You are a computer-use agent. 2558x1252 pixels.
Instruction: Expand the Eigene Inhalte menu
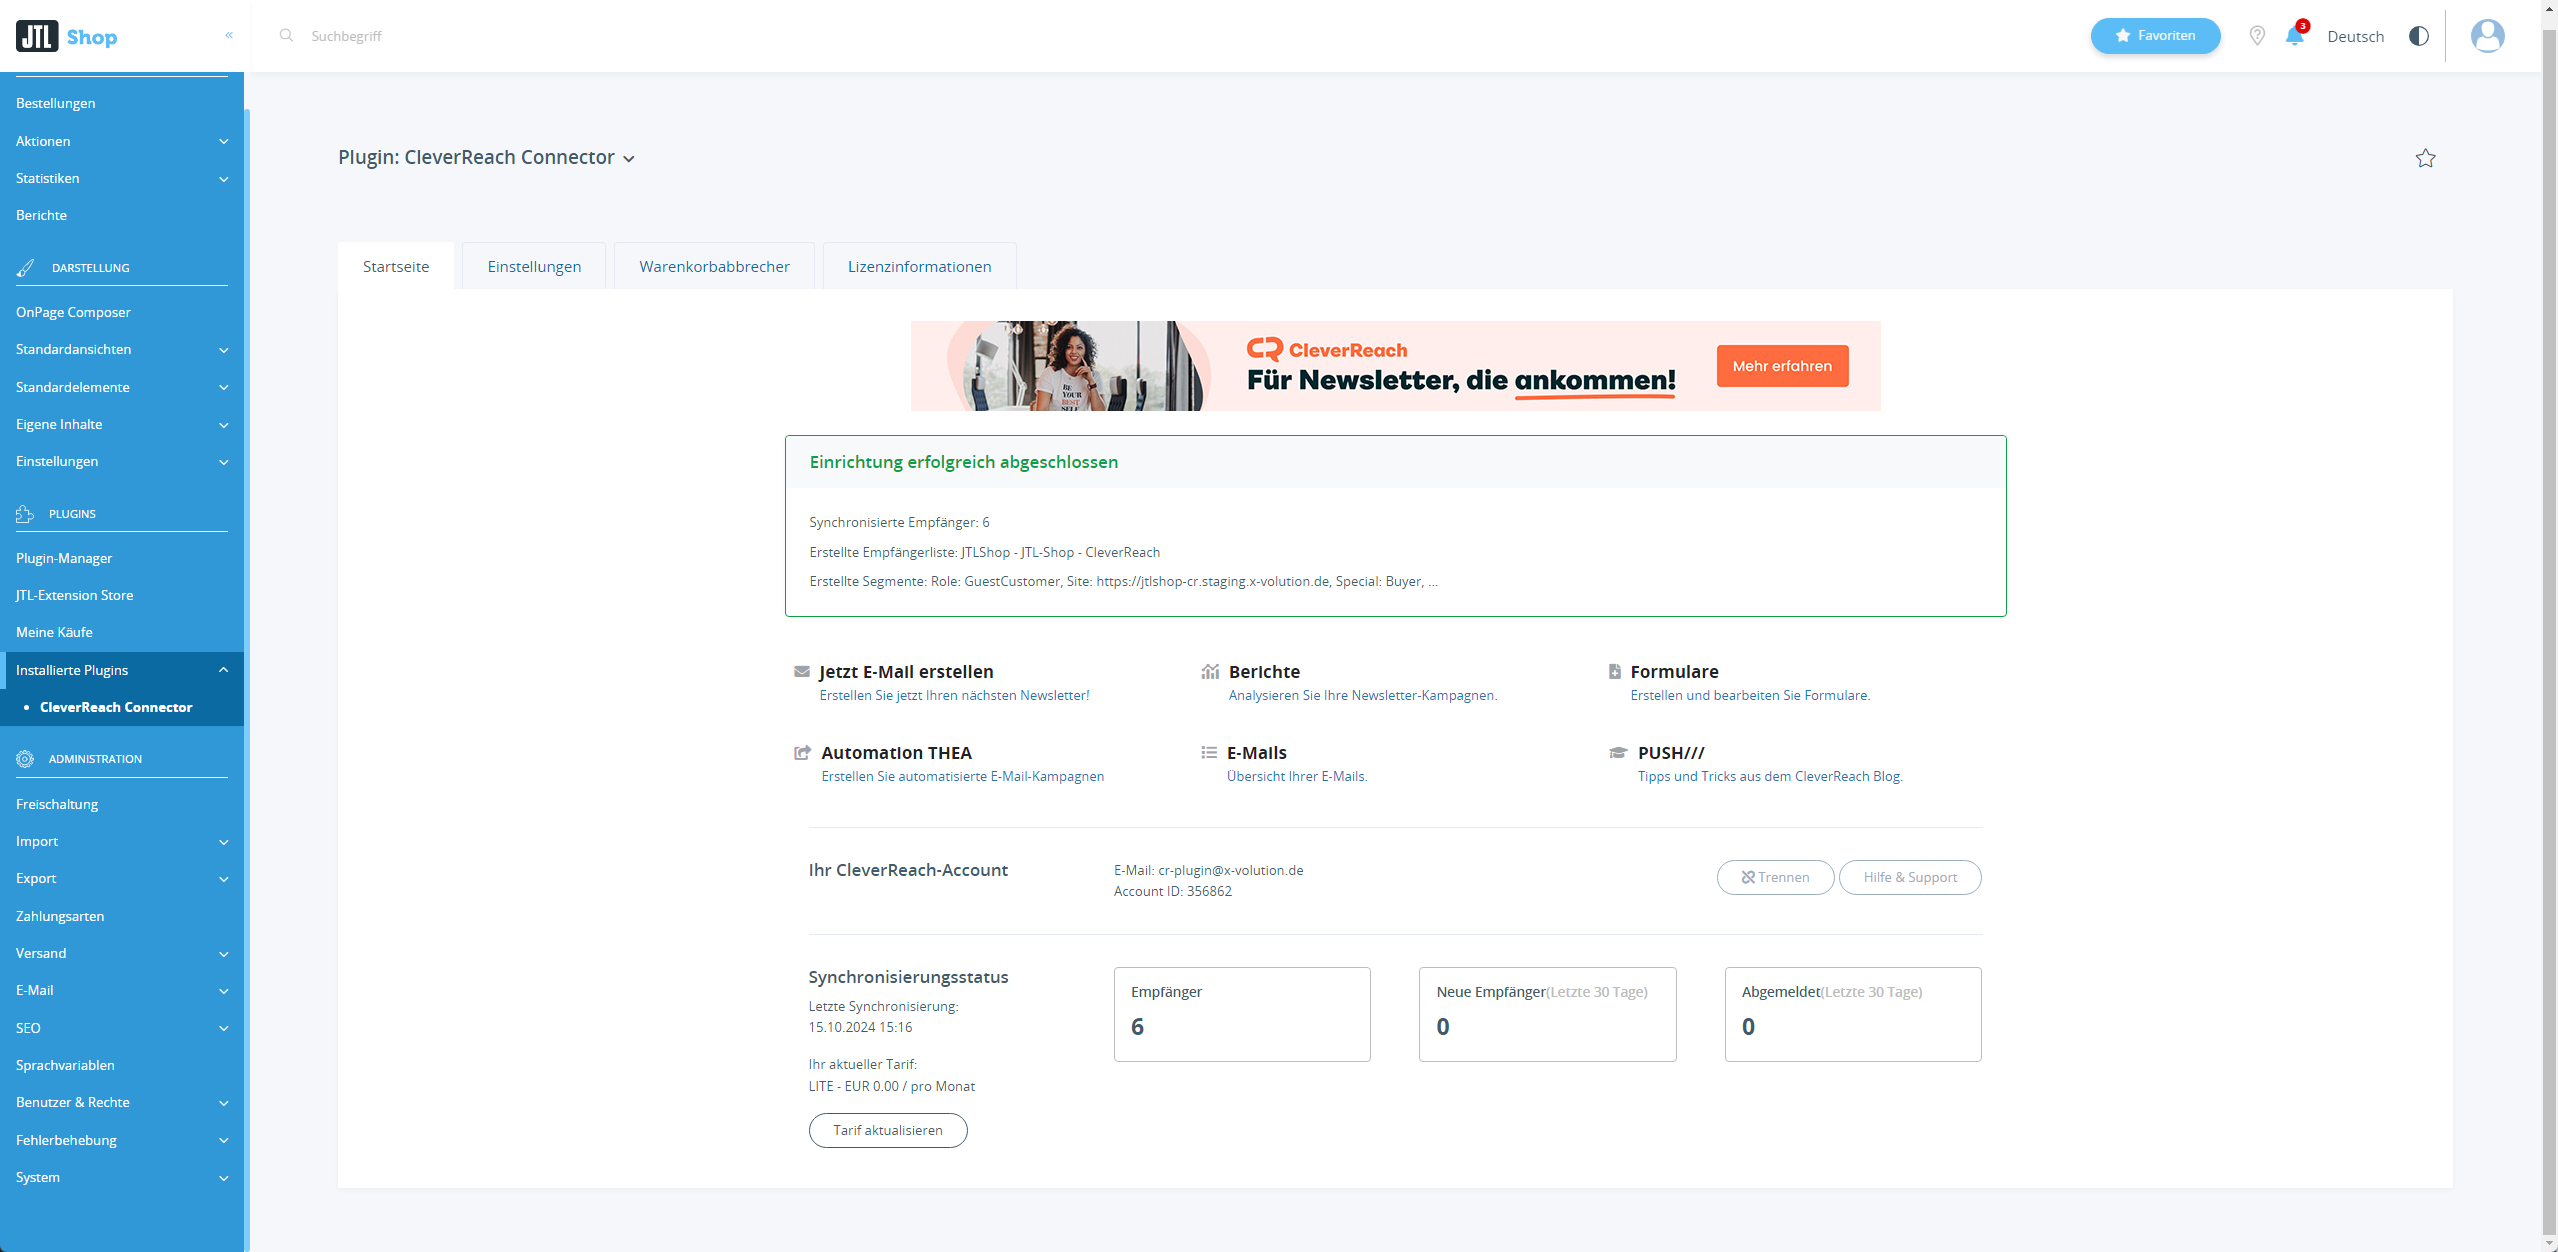tap(122, 424)
